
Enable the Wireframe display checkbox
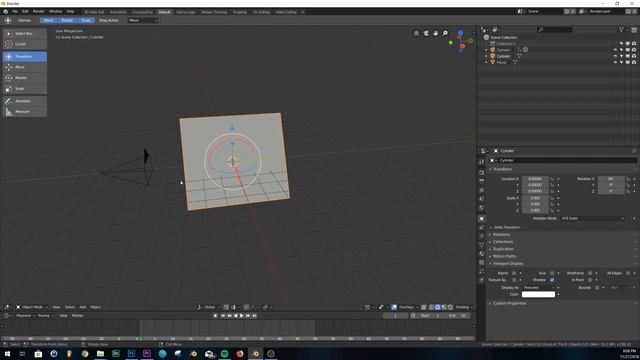pyautogui.click(x=590, y=273)
